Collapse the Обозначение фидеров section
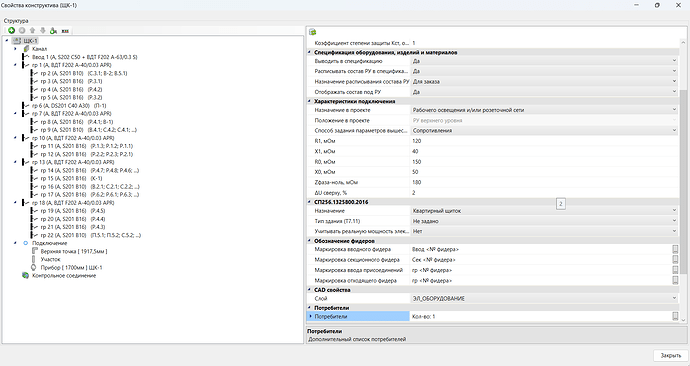690x366 pixels. pos(310,241)
